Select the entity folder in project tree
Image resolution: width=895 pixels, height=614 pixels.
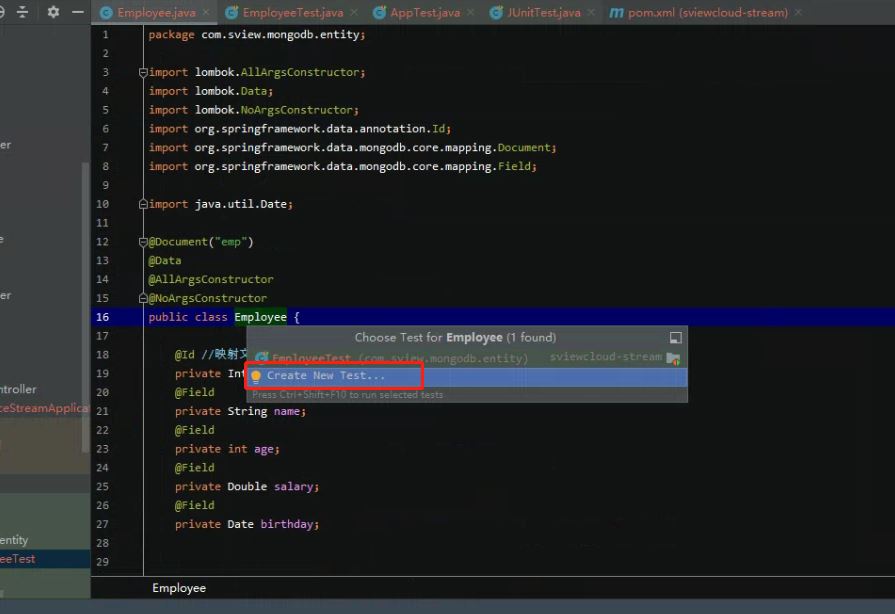pyautogui.click(x=14, y=540)
